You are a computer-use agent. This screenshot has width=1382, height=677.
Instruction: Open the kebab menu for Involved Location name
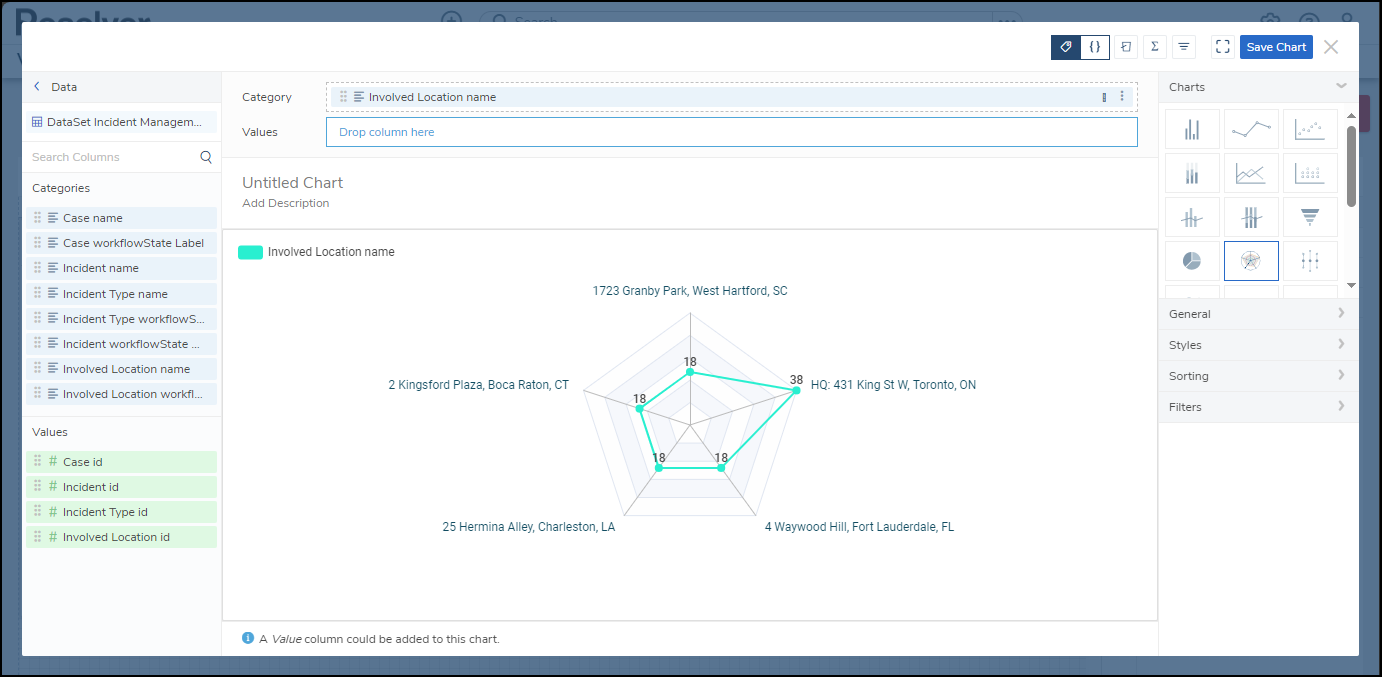[1122, 97]
